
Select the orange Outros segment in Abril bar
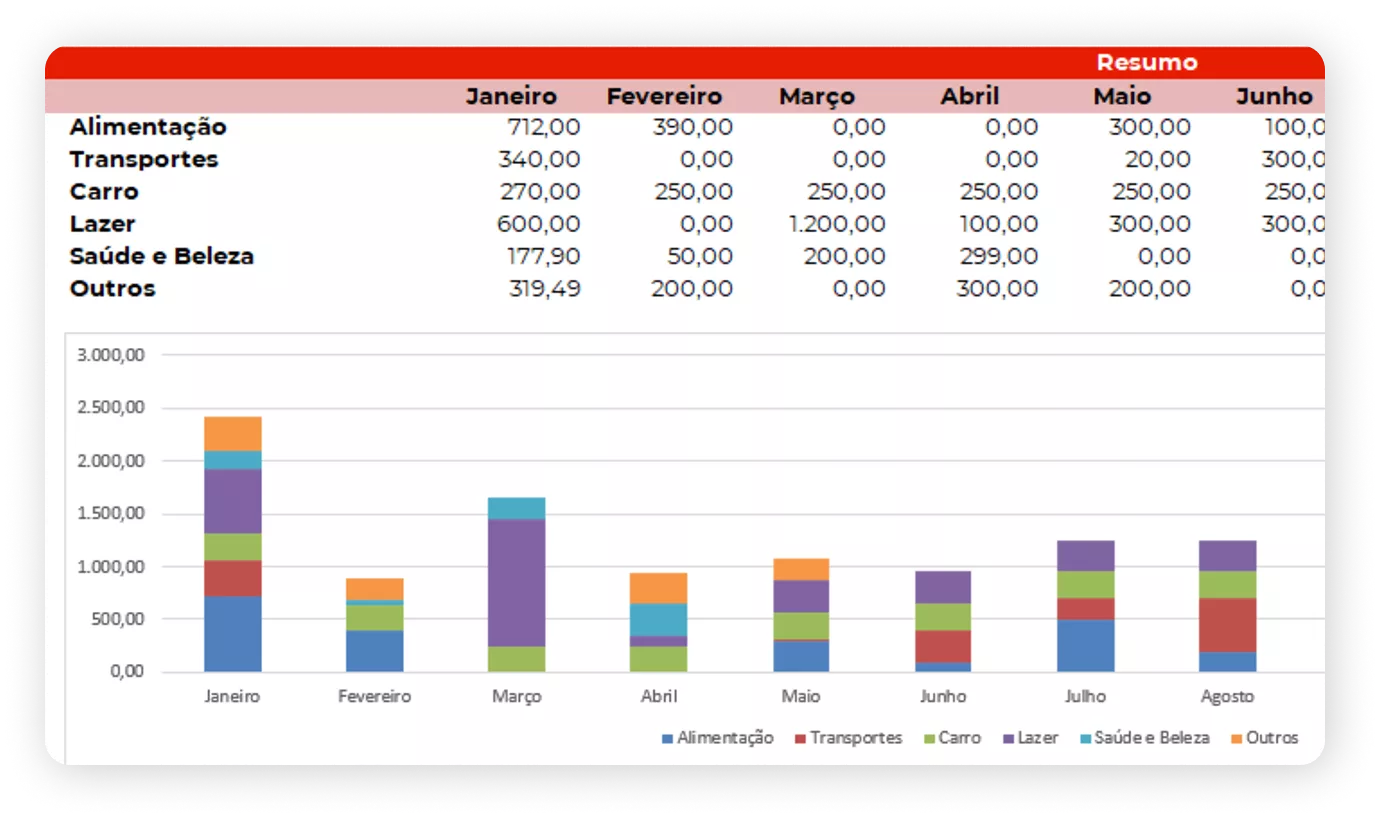tap(658, 588)
